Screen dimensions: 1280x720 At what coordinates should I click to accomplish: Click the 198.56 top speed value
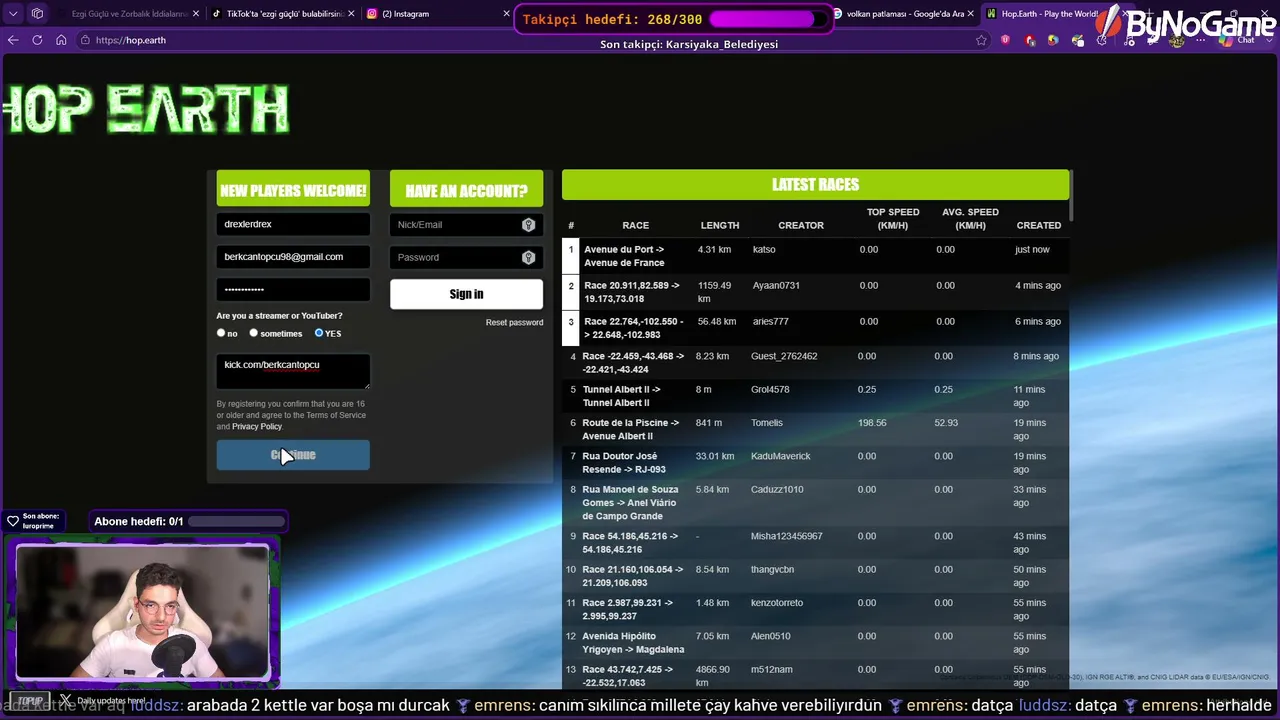(x=872, y=423)
